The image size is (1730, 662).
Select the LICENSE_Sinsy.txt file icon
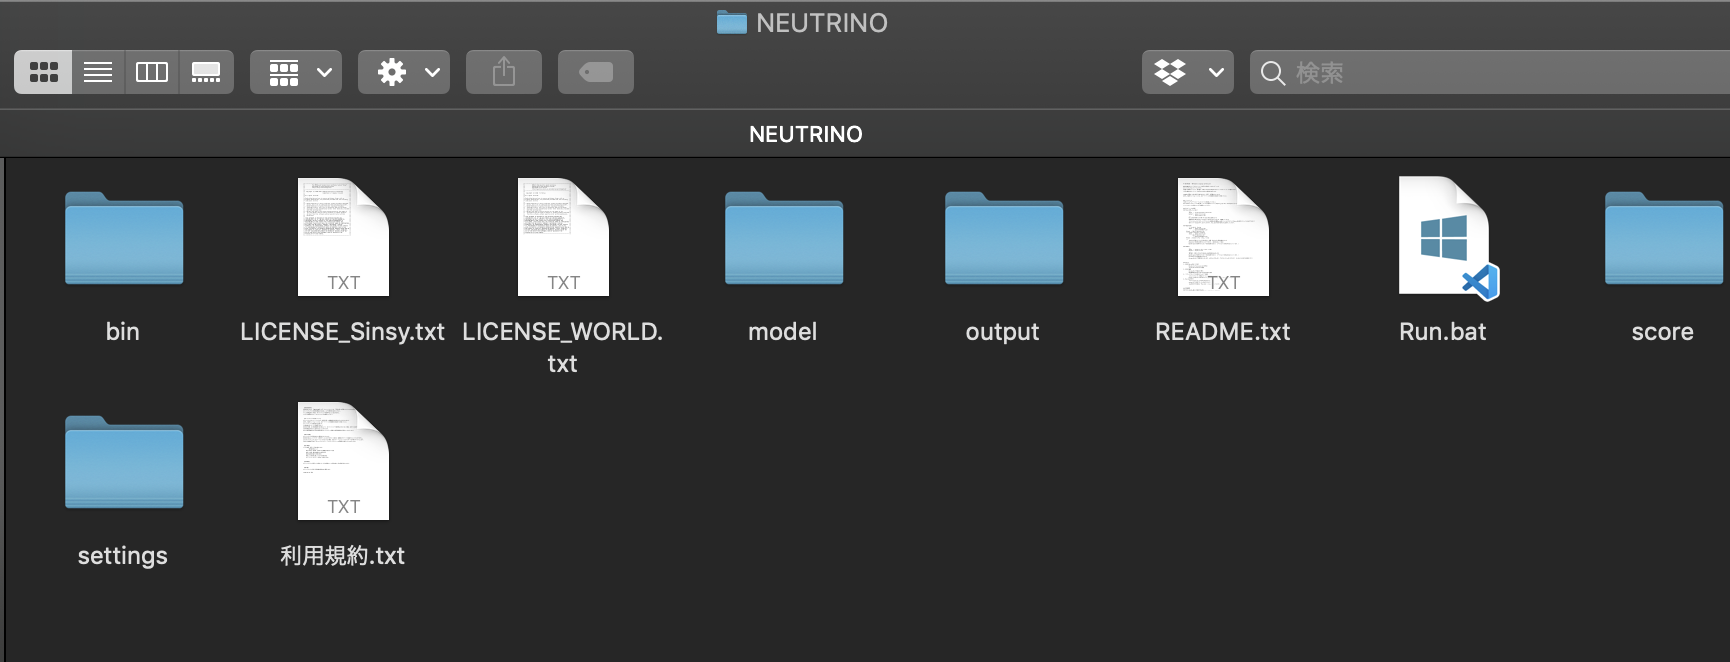343,237
